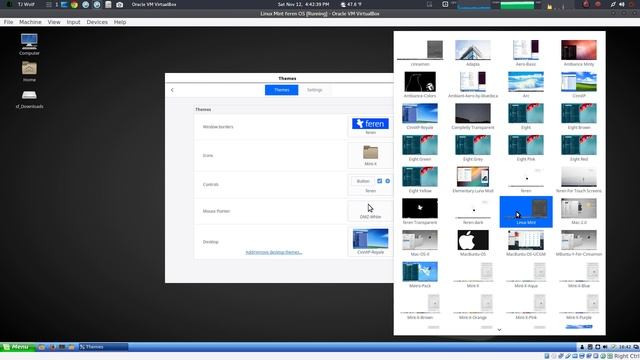Show more themes with the down chevron
Image resolution: width=640 pixels, height=360 pixels.
click(x=499, y=330)
